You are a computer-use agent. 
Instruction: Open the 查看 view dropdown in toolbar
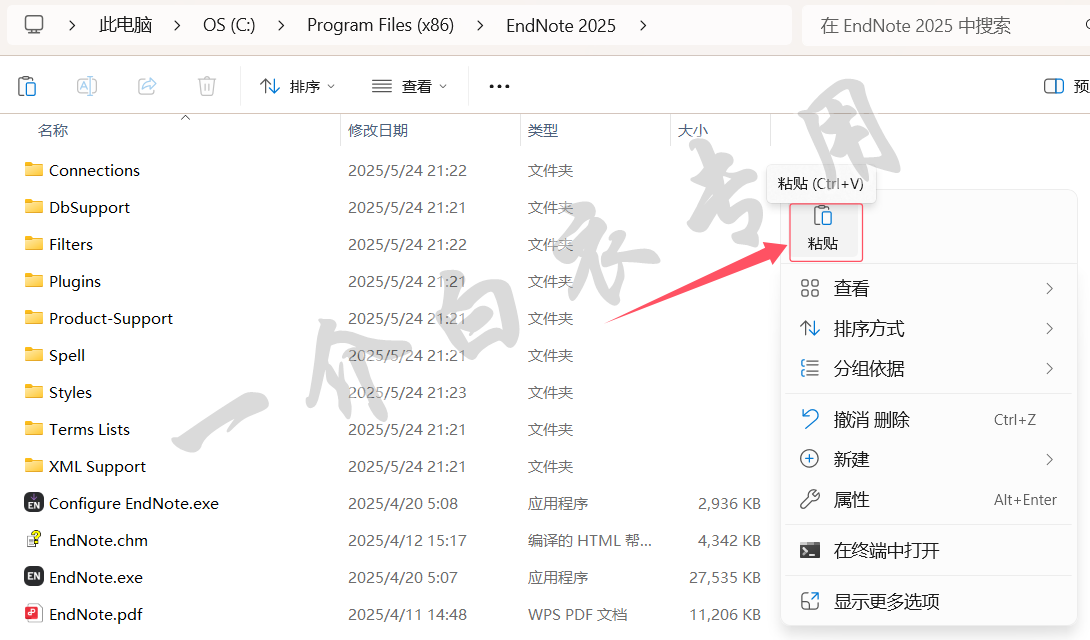tap(410, 86)
